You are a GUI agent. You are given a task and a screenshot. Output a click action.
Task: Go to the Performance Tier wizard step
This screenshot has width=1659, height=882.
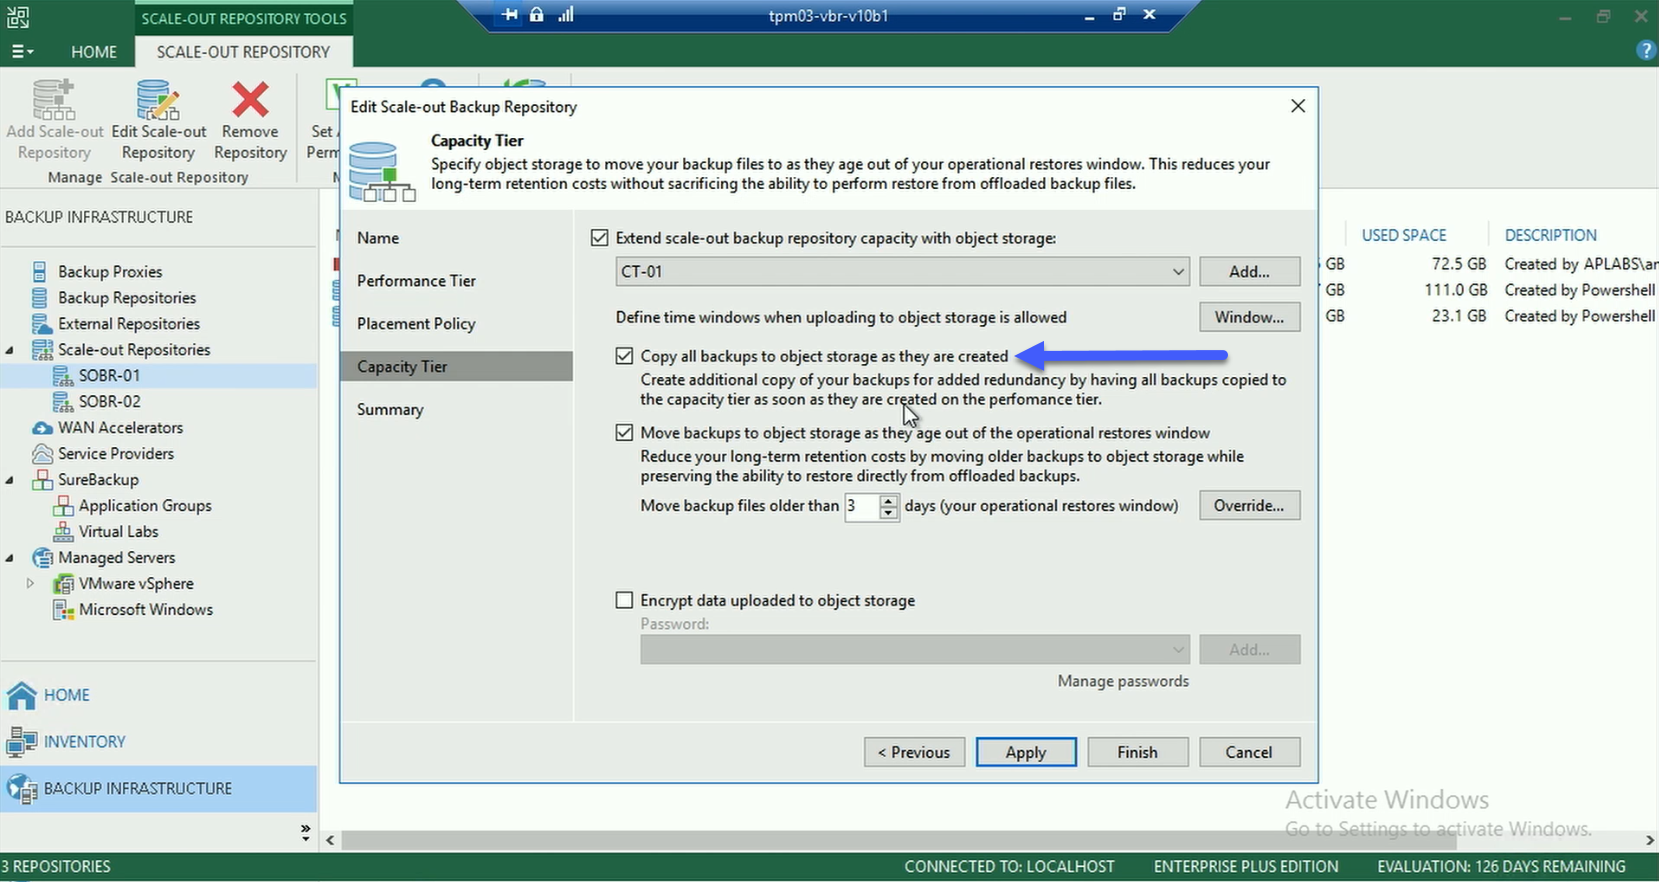coord(416,281)
